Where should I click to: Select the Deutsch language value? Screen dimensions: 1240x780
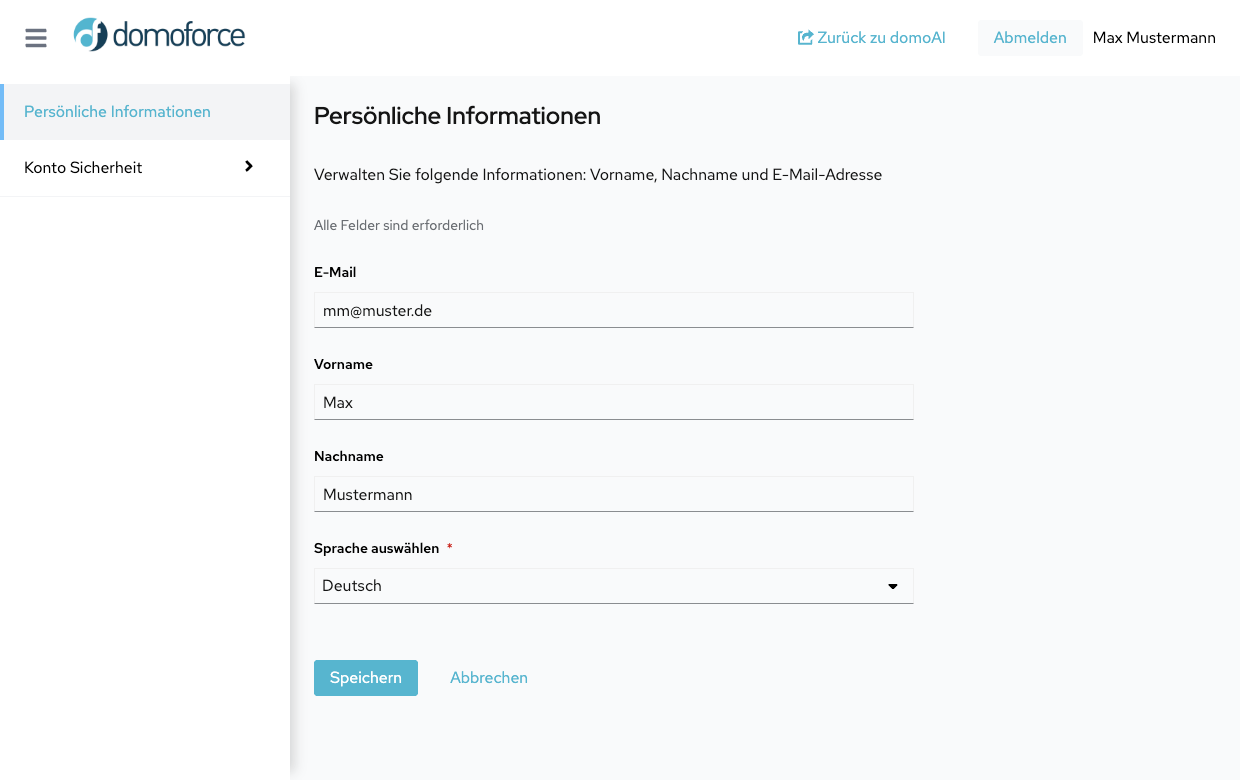pos(351,586)
